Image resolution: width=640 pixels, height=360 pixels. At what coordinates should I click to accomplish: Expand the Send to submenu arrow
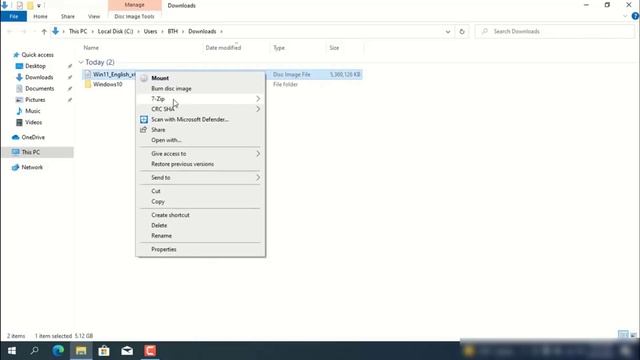(x=258, y=178)
